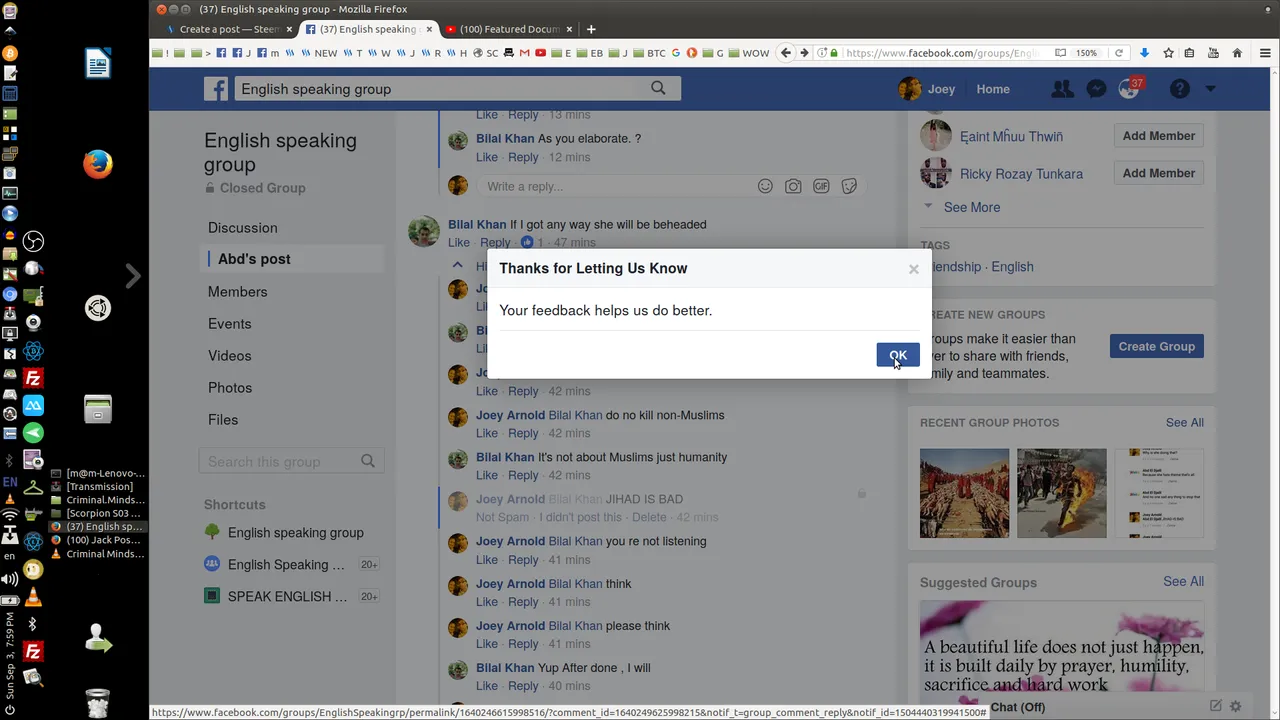Reload the page in Firefox
The height and width of the screenshot is (720, 1280).
tap(1119, 53)
